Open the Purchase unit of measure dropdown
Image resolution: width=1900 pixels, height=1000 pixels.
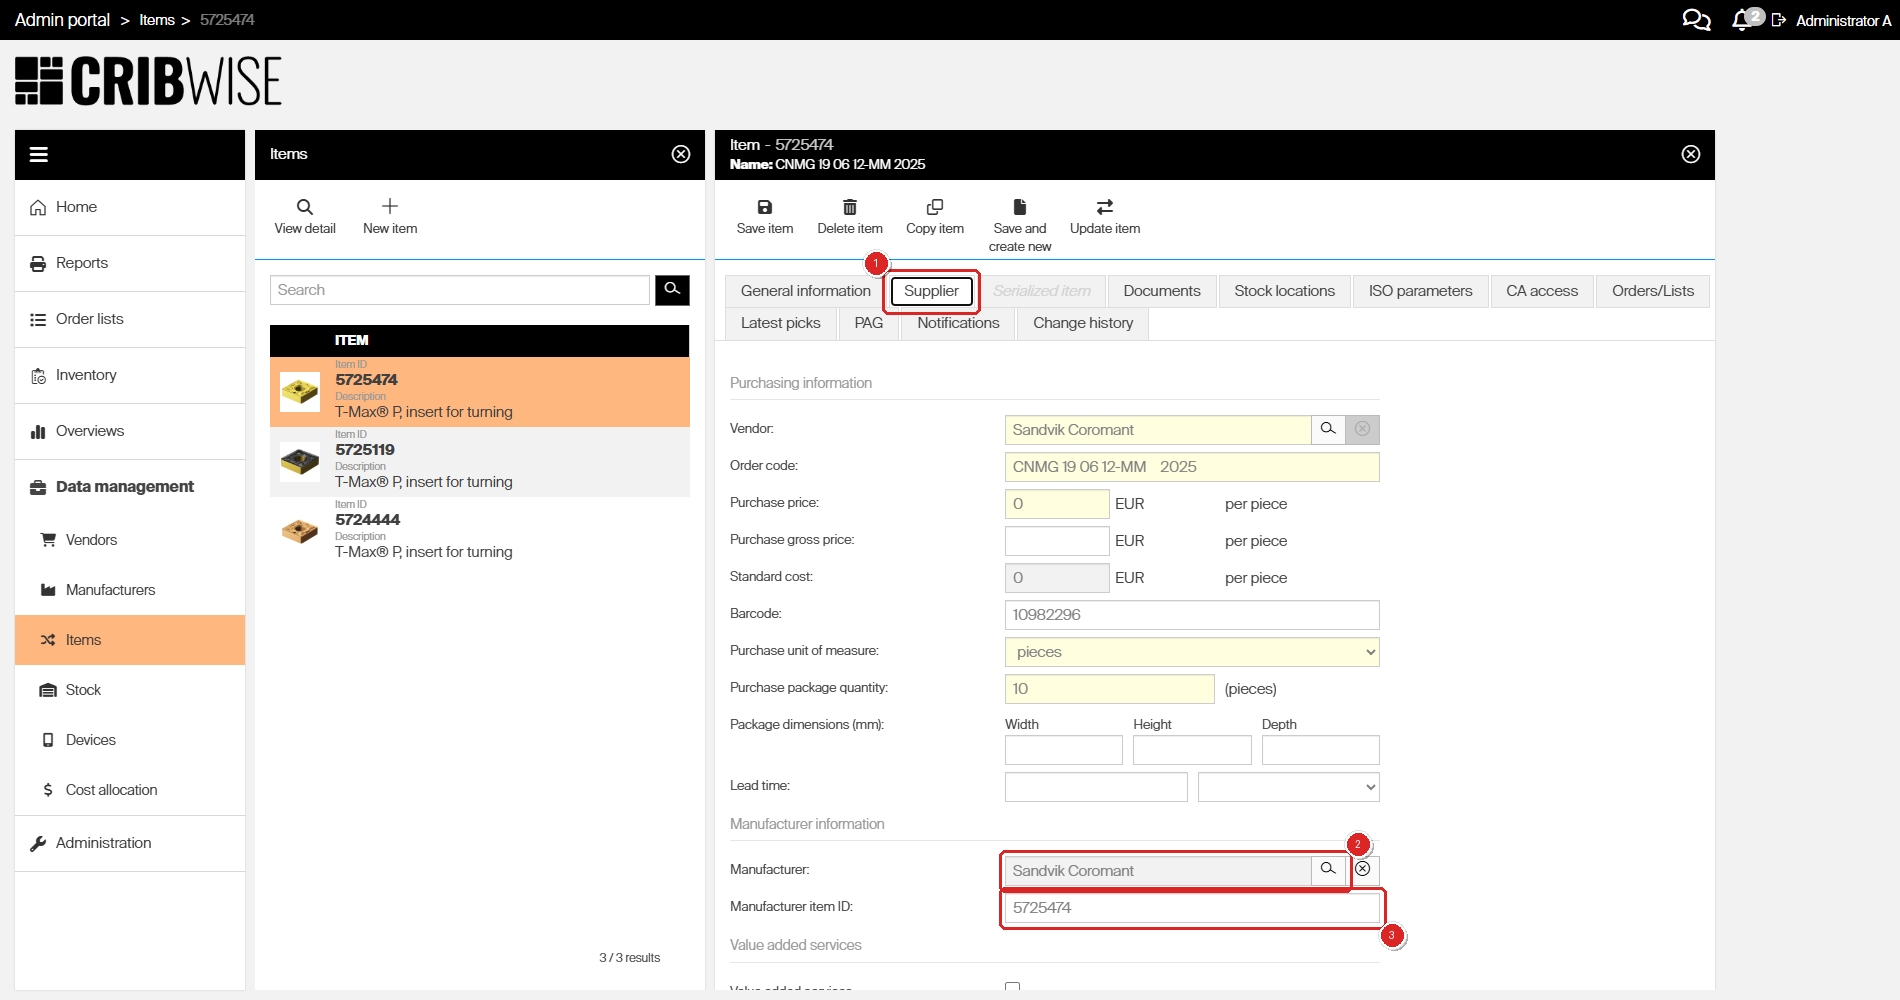tap(1192, 652)
